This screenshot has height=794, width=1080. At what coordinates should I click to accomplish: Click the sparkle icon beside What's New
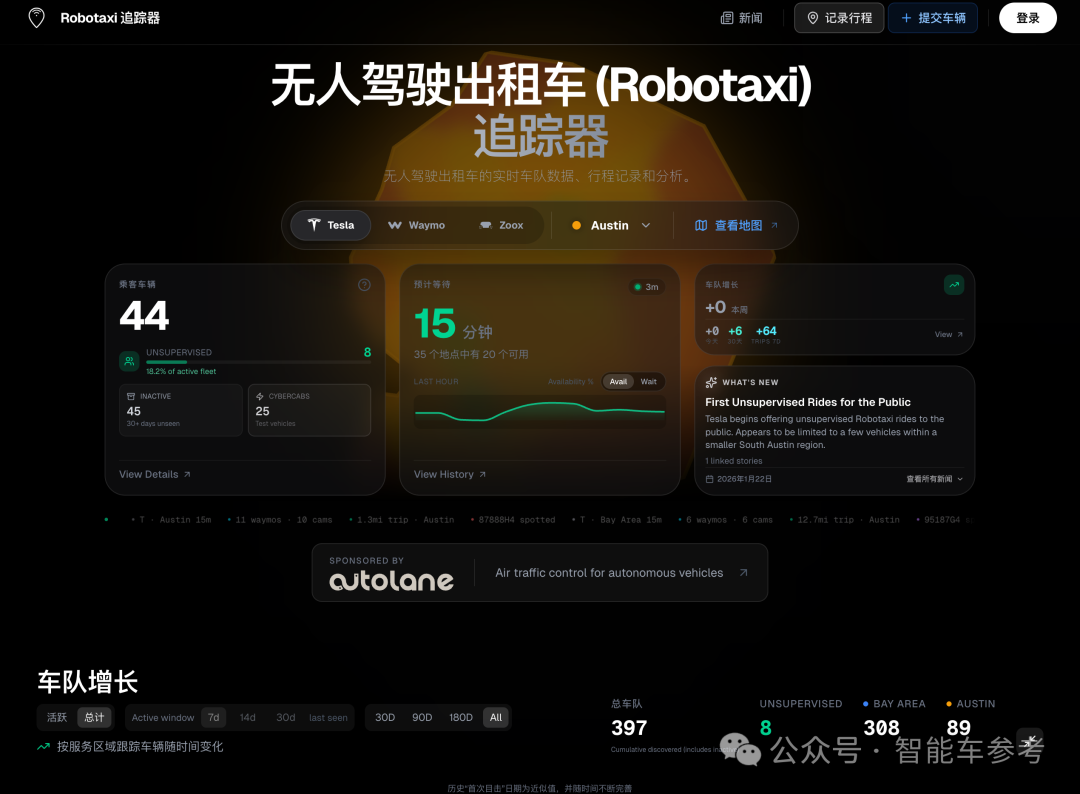(711, 383)
